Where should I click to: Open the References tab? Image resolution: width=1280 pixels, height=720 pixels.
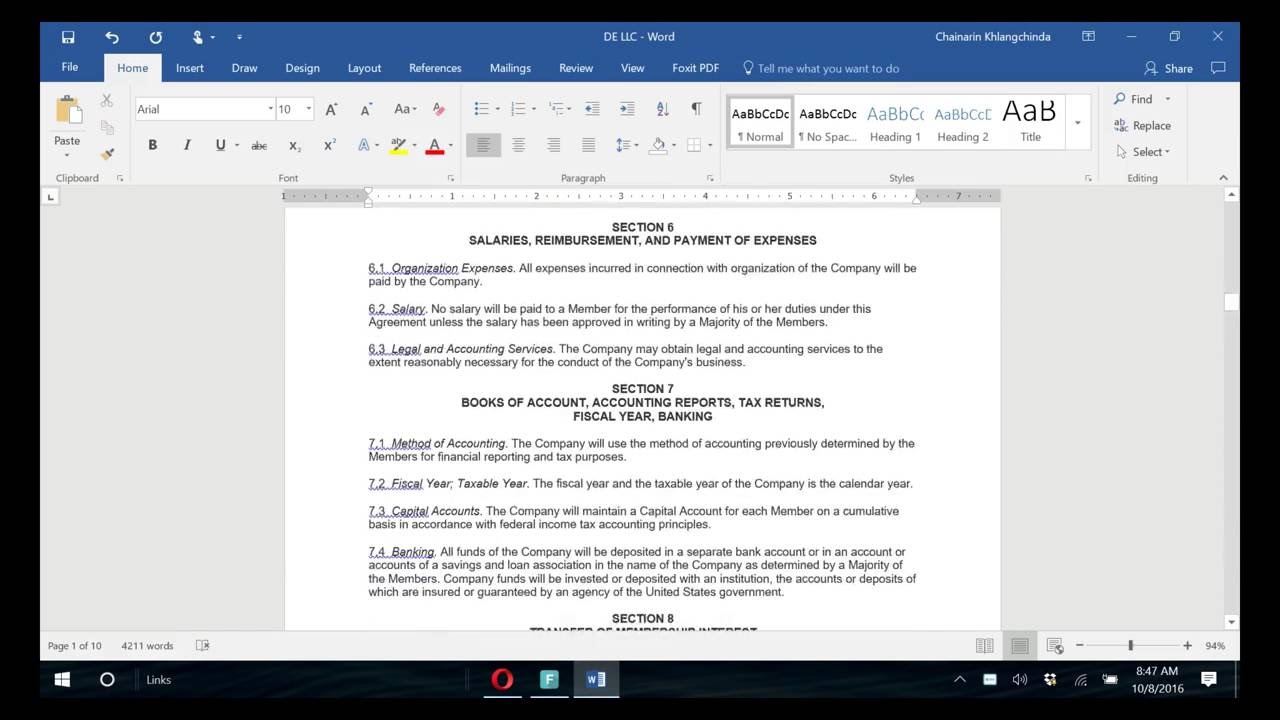(435, 68)
